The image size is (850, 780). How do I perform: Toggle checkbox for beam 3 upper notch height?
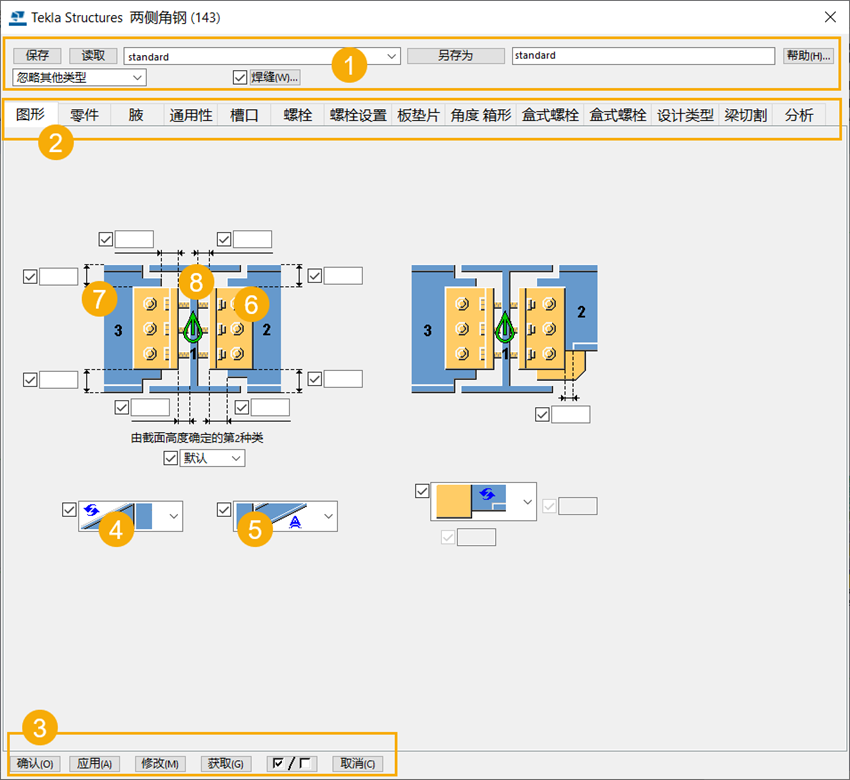[x=30, y=276]
